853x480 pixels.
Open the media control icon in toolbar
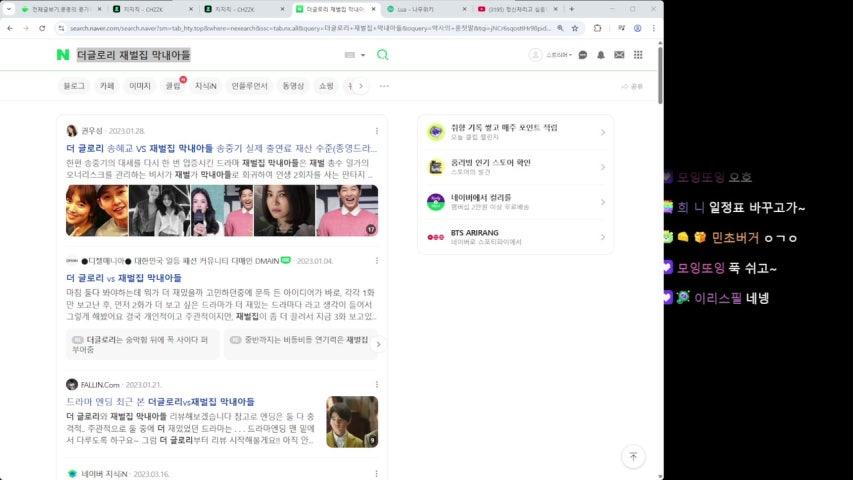[x=621, y=28]
